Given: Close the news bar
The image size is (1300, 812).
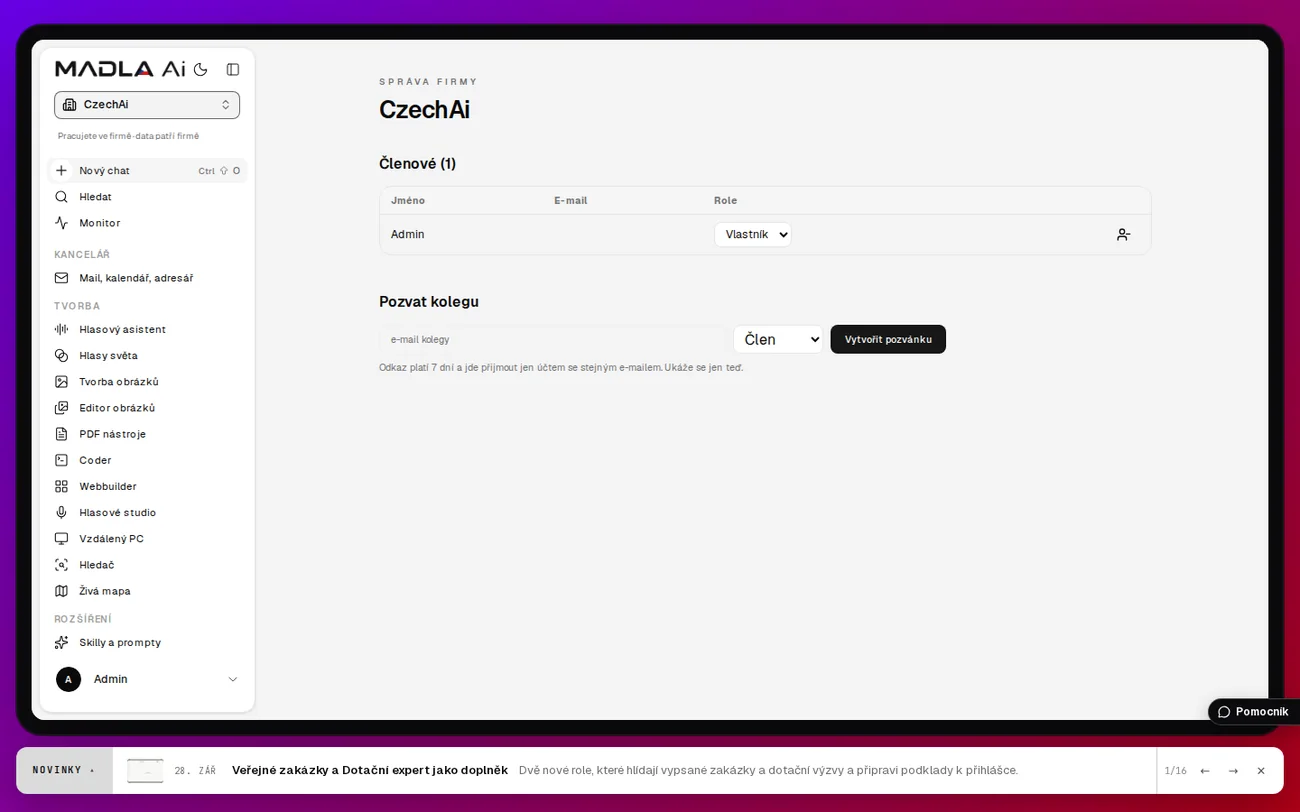Looking at the screenshot, I should tap(1261, 771).
